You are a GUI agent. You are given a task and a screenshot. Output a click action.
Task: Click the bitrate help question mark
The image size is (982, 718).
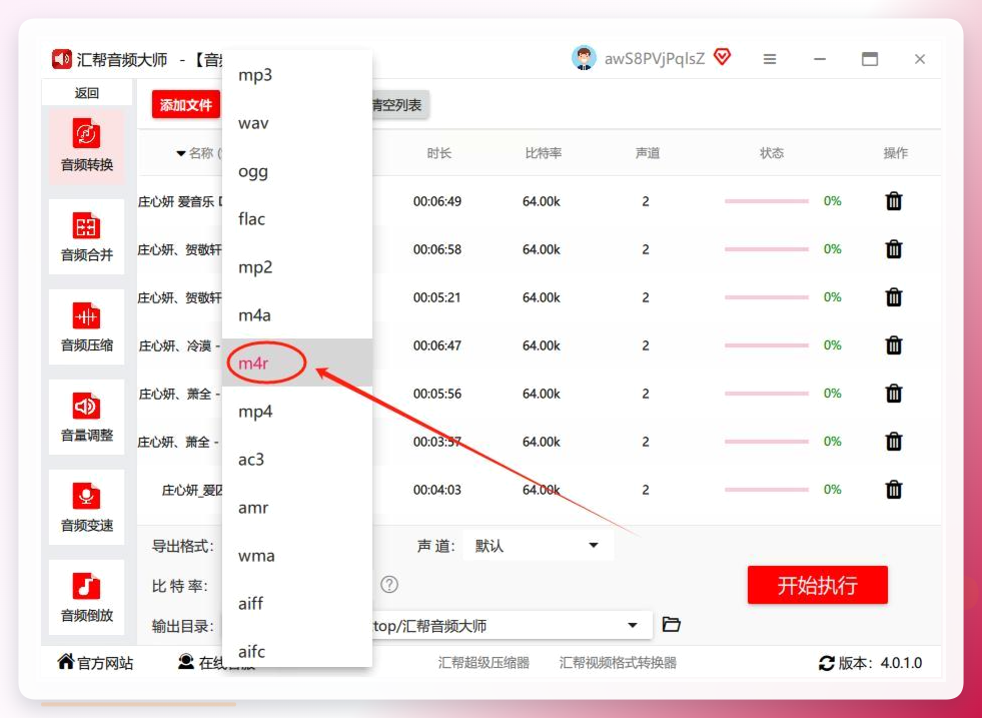389,585
